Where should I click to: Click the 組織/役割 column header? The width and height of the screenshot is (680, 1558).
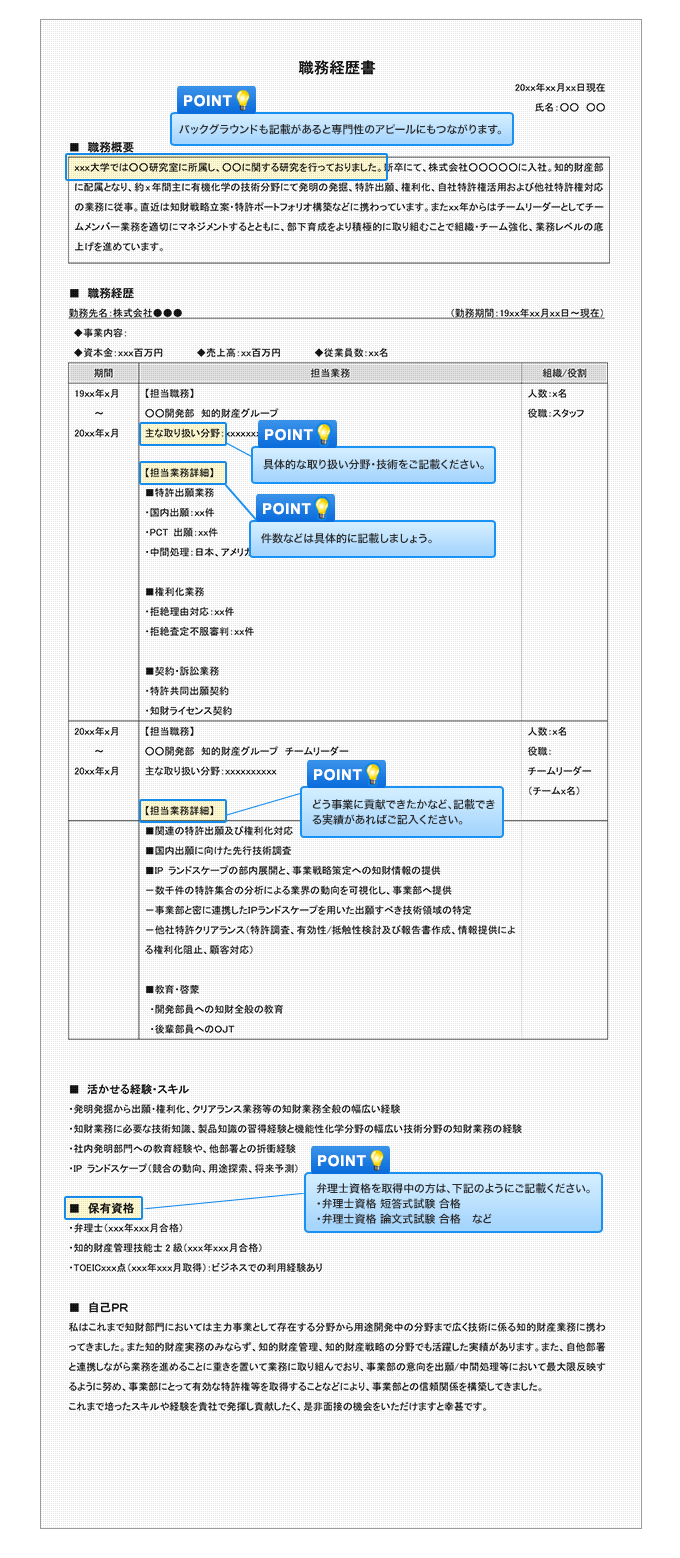pyautogui.click(x=564, y=373)
